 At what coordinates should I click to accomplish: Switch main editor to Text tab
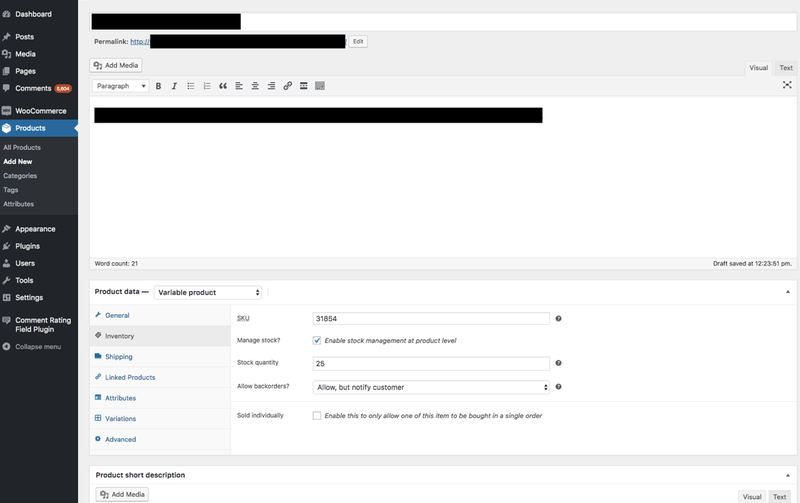tap(786, 68)
